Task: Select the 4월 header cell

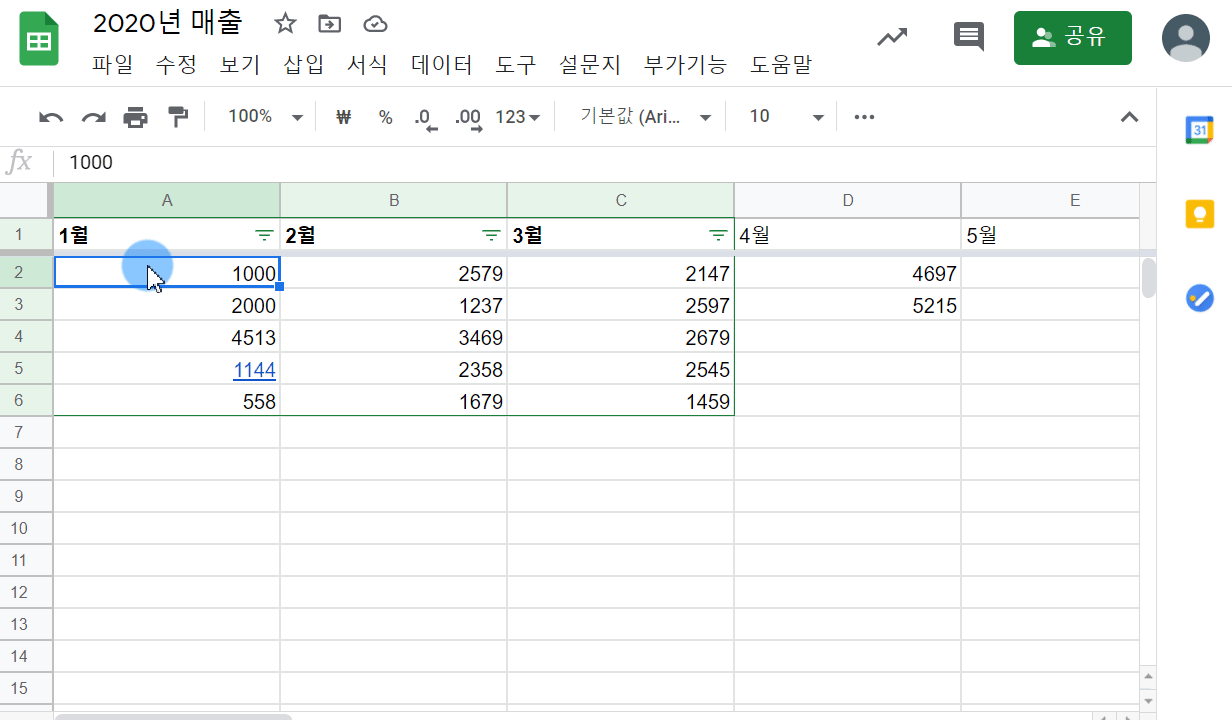Action: [x=848, y=236]
